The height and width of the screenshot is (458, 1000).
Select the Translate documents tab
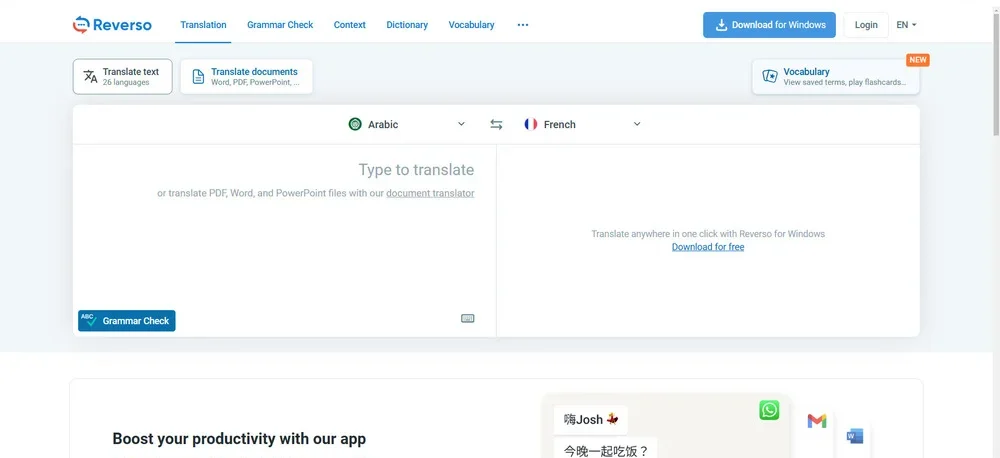[246, 77]
